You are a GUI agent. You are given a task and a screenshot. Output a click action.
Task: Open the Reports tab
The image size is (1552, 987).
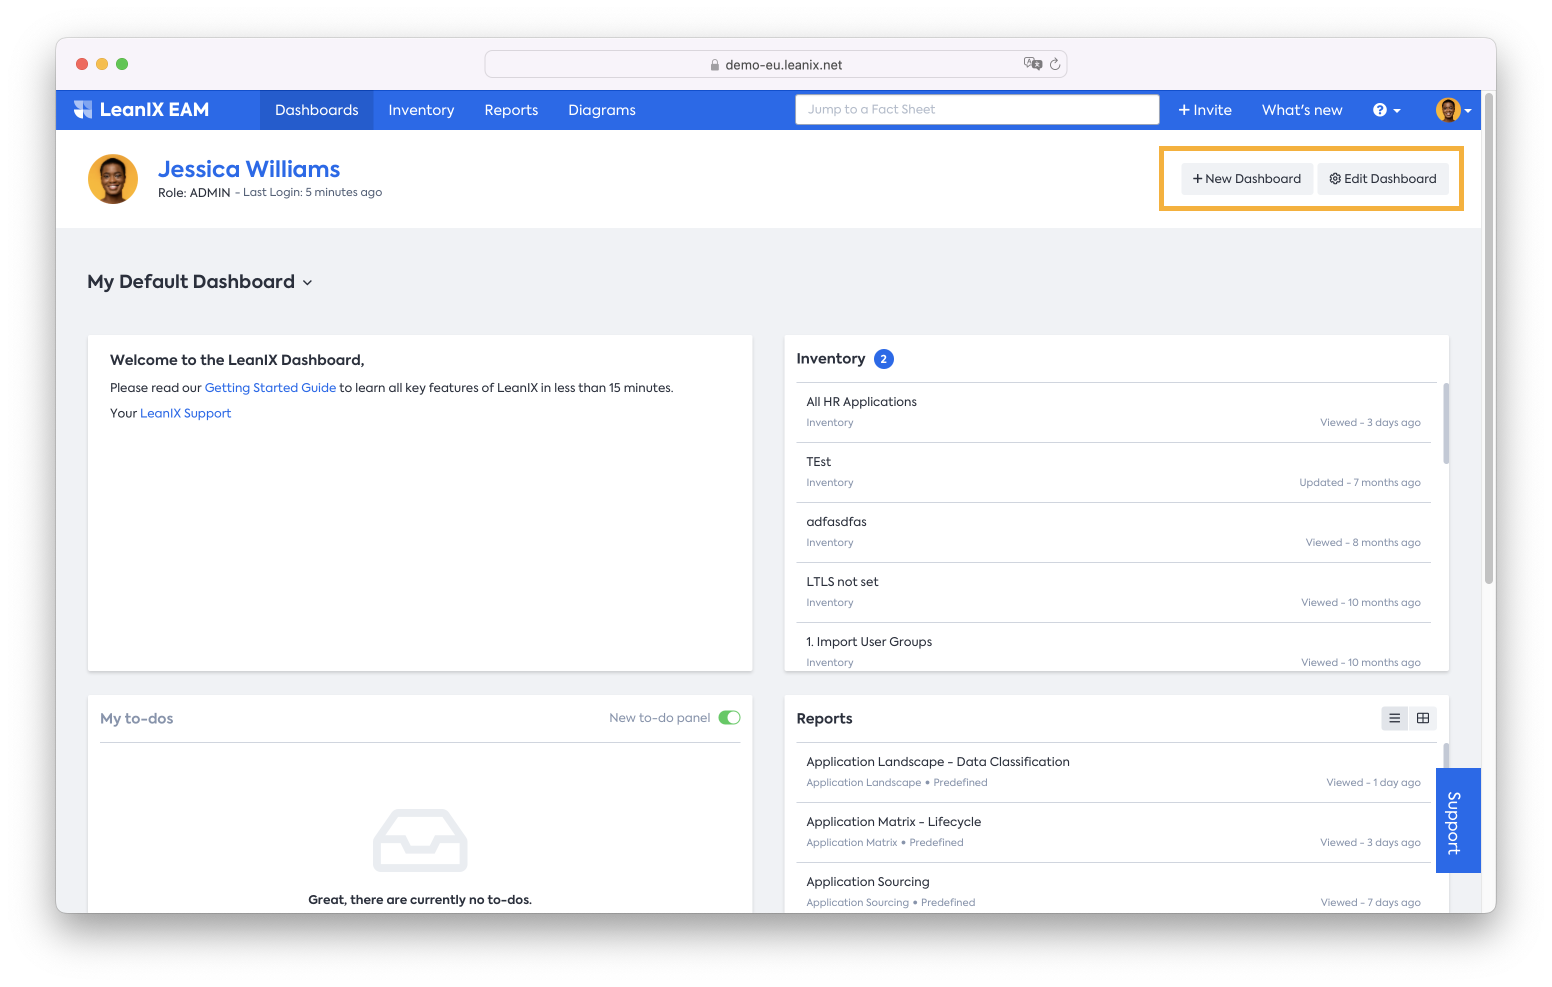coord(511,110)
